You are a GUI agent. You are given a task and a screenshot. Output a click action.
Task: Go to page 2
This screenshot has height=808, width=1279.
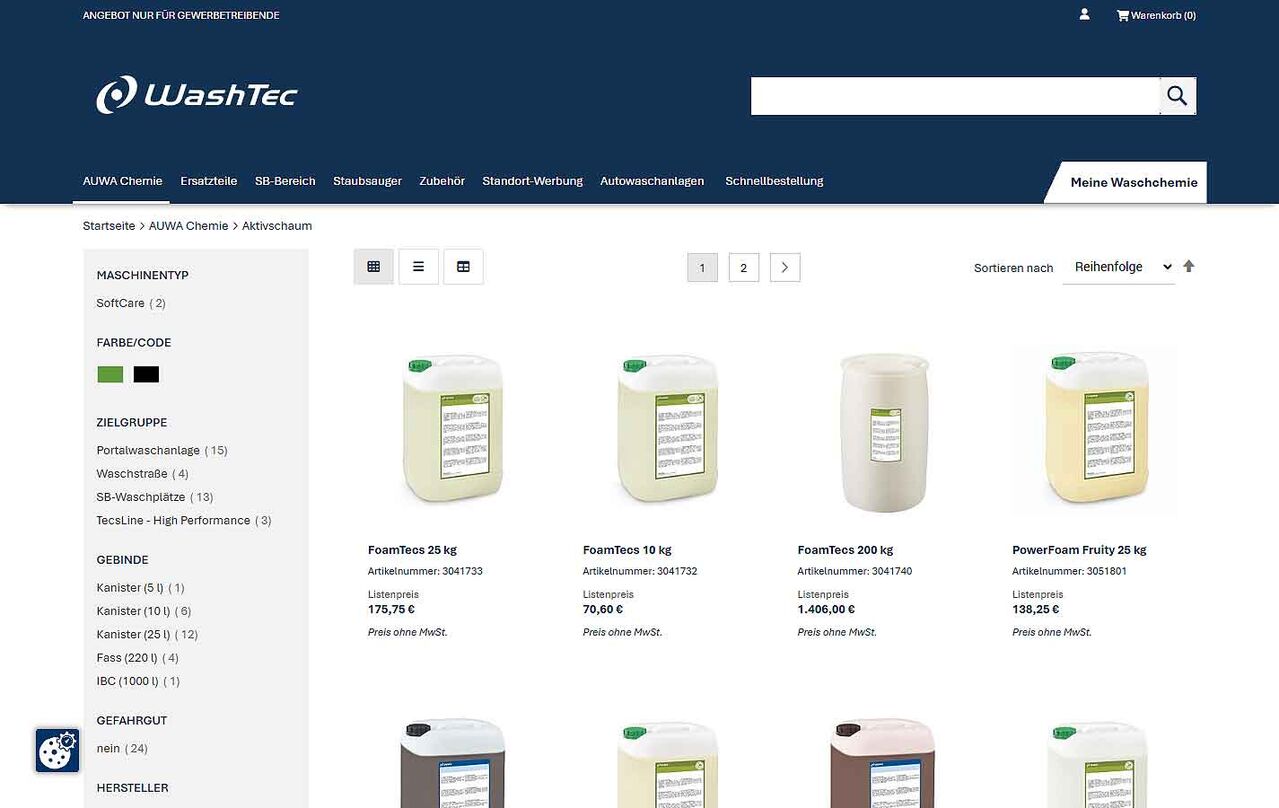click(744, 267)
